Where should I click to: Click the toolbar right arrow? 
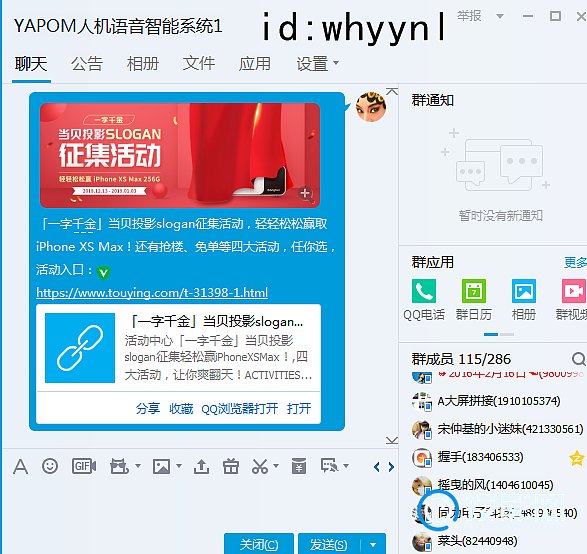click(x=391, y=467)
